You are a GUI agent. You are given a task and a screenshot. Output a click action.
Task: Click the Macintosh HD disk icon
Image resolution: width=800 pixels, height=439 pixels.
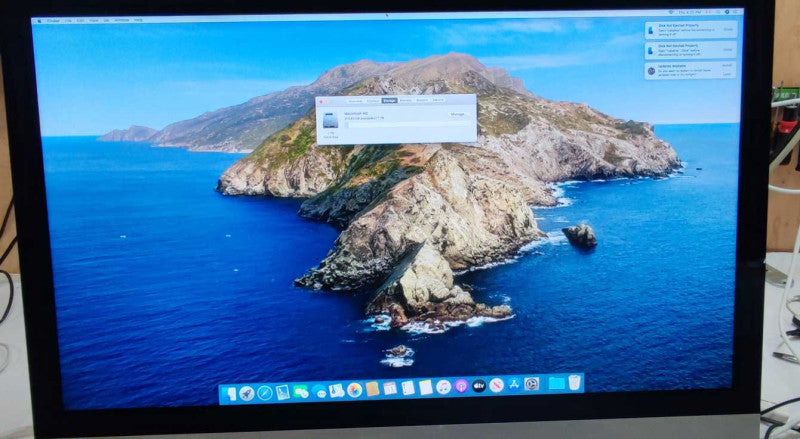tap(331, 120)
